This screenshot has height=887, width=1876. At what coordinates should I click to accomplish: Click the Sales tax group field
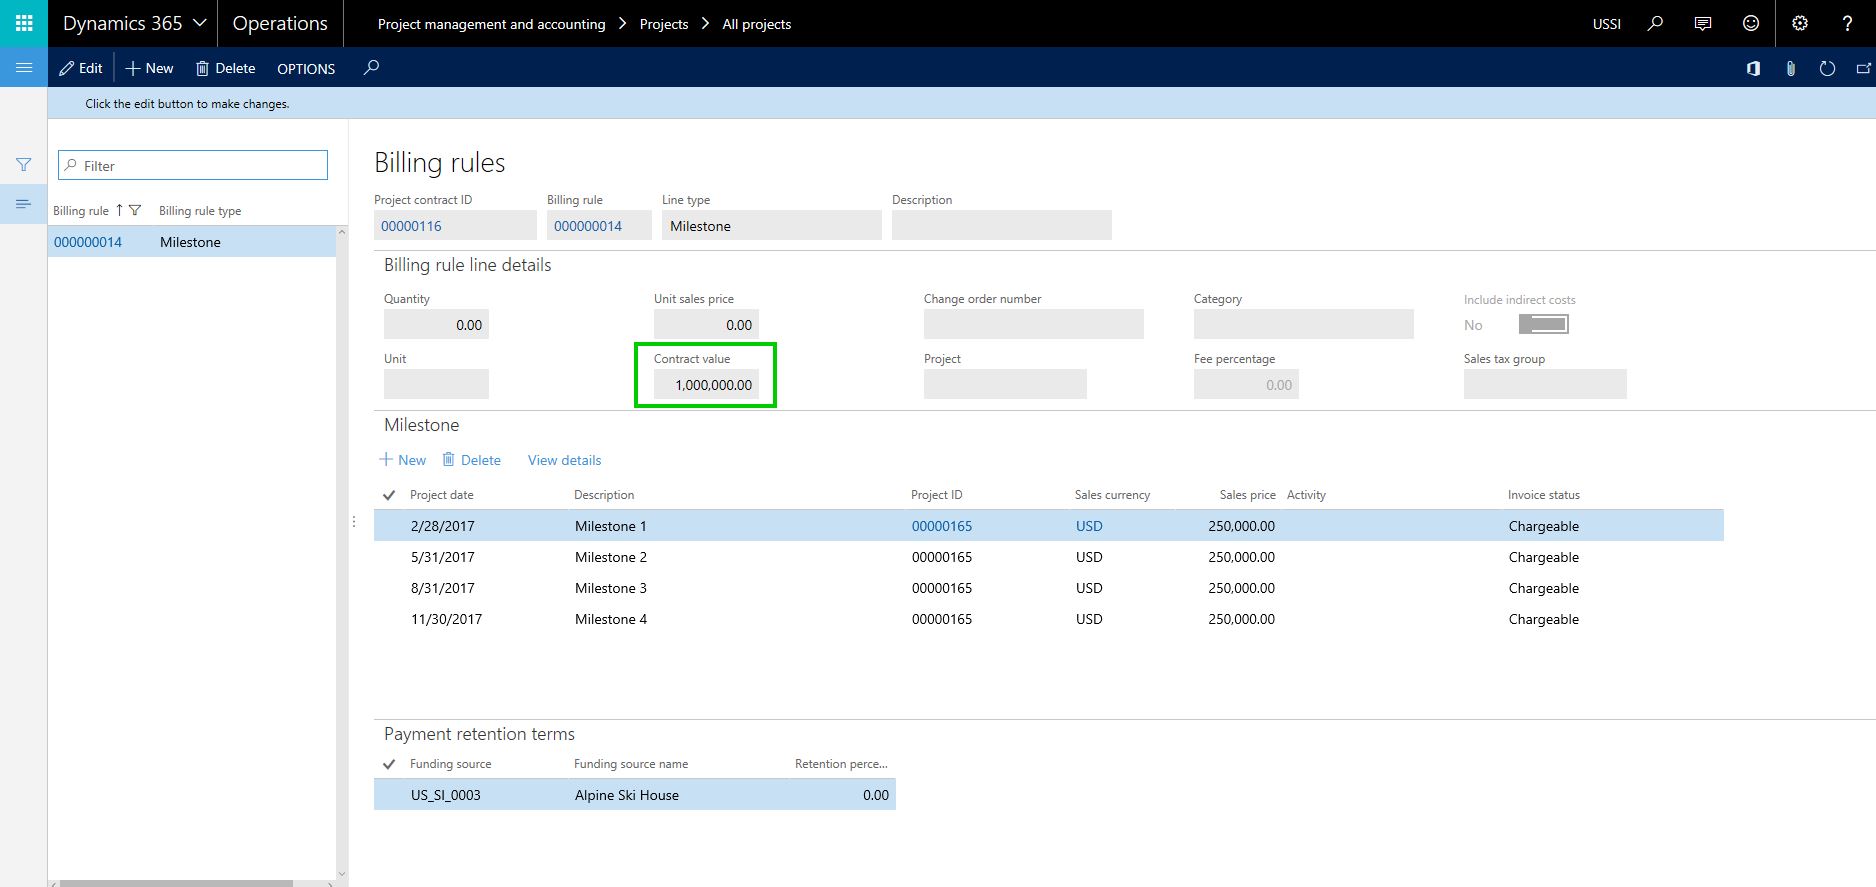1545,384
